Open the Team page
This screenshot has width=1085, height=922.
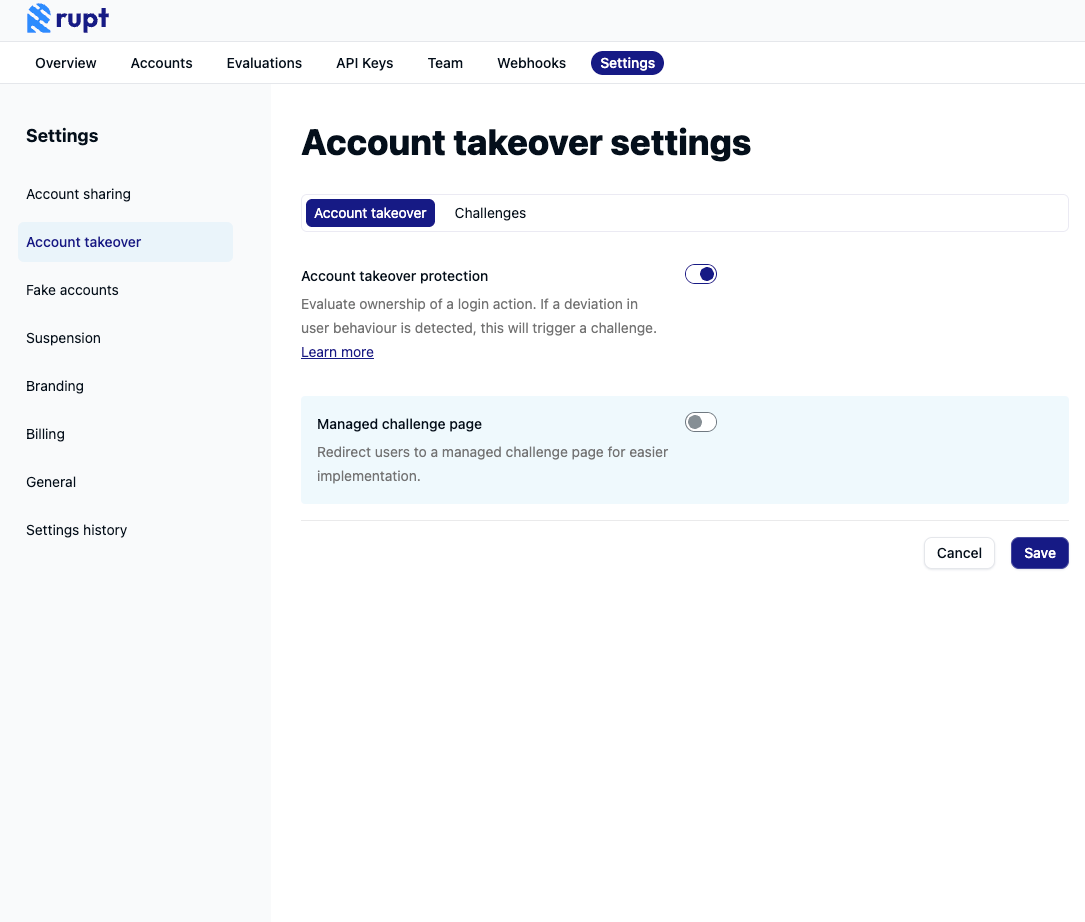pyautogui.click(x=445, y=62)
